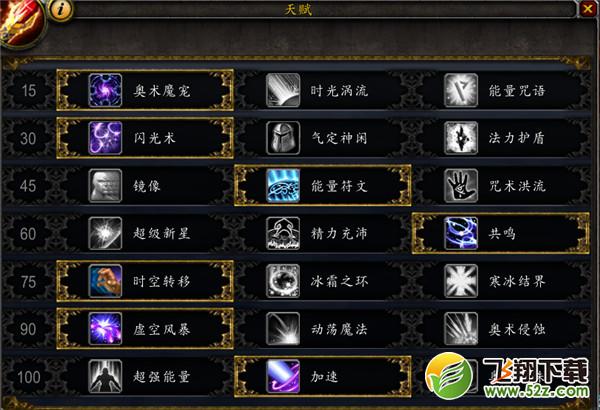The image size is (600, 410).
Task: Choose the 动荡魔法 talent row
Action: click(323, 329)
